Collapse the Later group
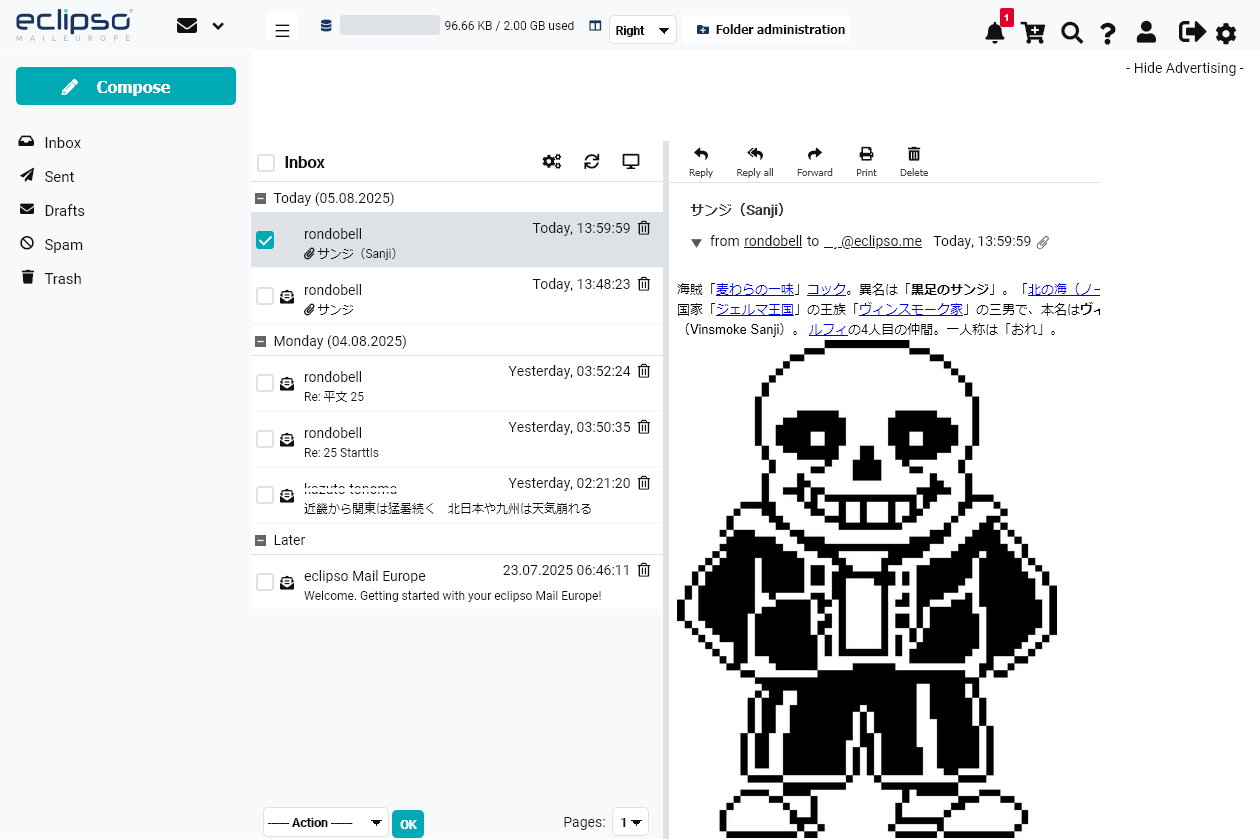Screen dimensions: 1260x840 point(261,540)
